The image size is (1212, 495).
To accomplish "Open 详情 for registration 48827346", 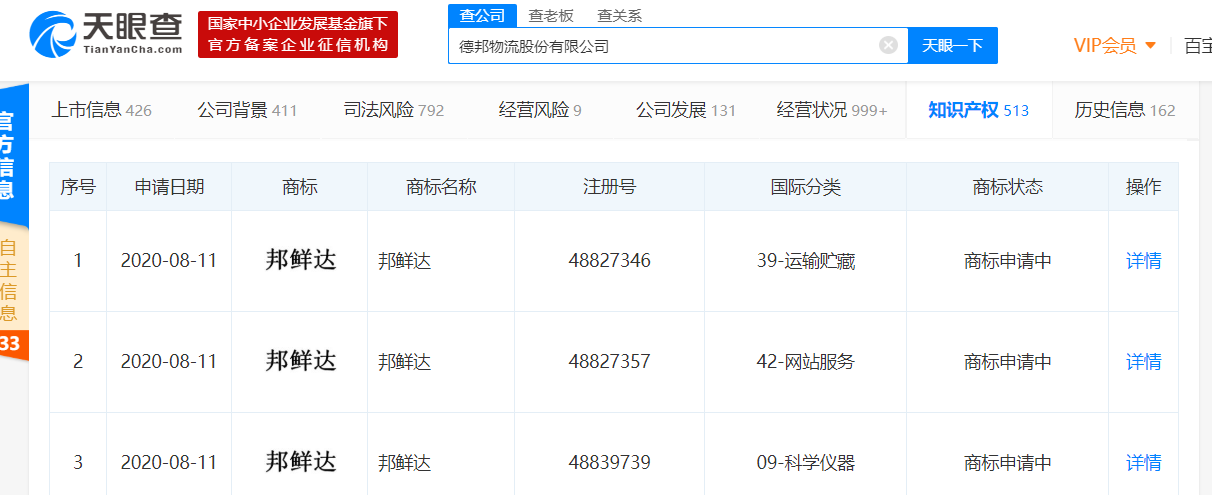I will click(x=1144, y=261).
